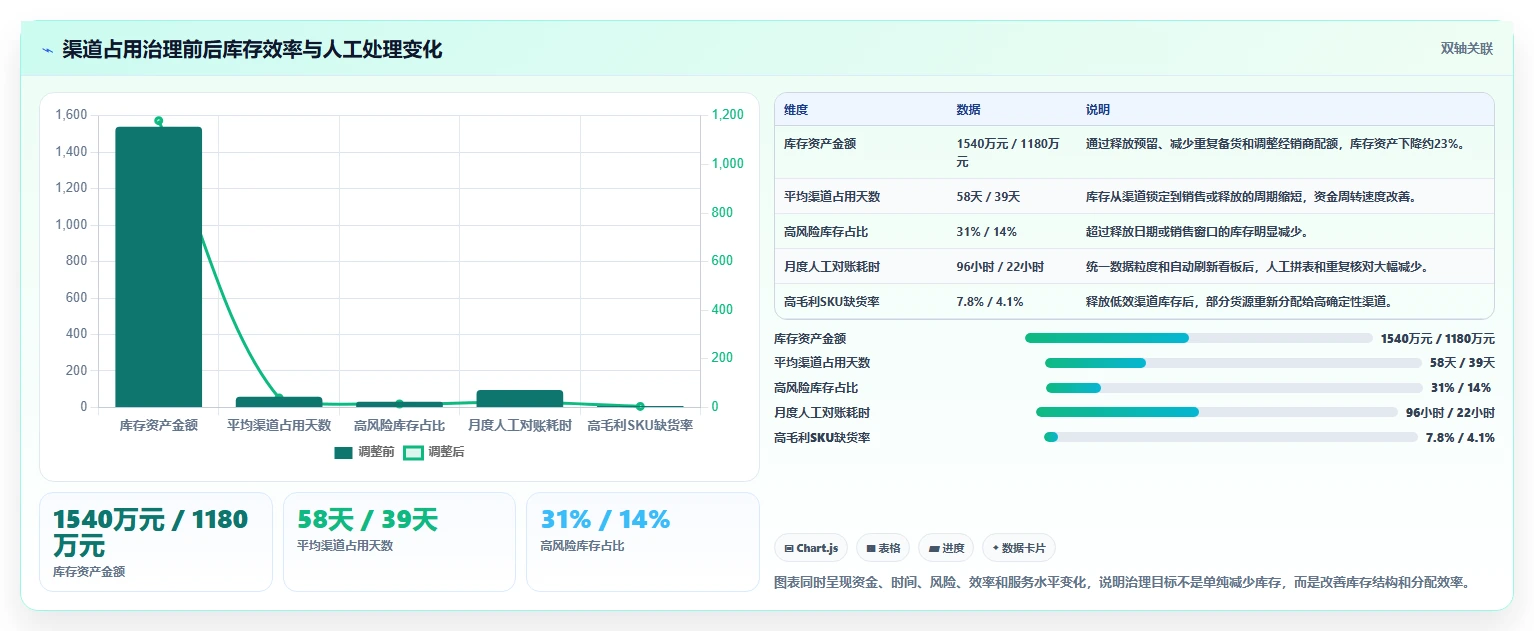
Task: Click the 维度 table column header
Action: click(796, 110)
